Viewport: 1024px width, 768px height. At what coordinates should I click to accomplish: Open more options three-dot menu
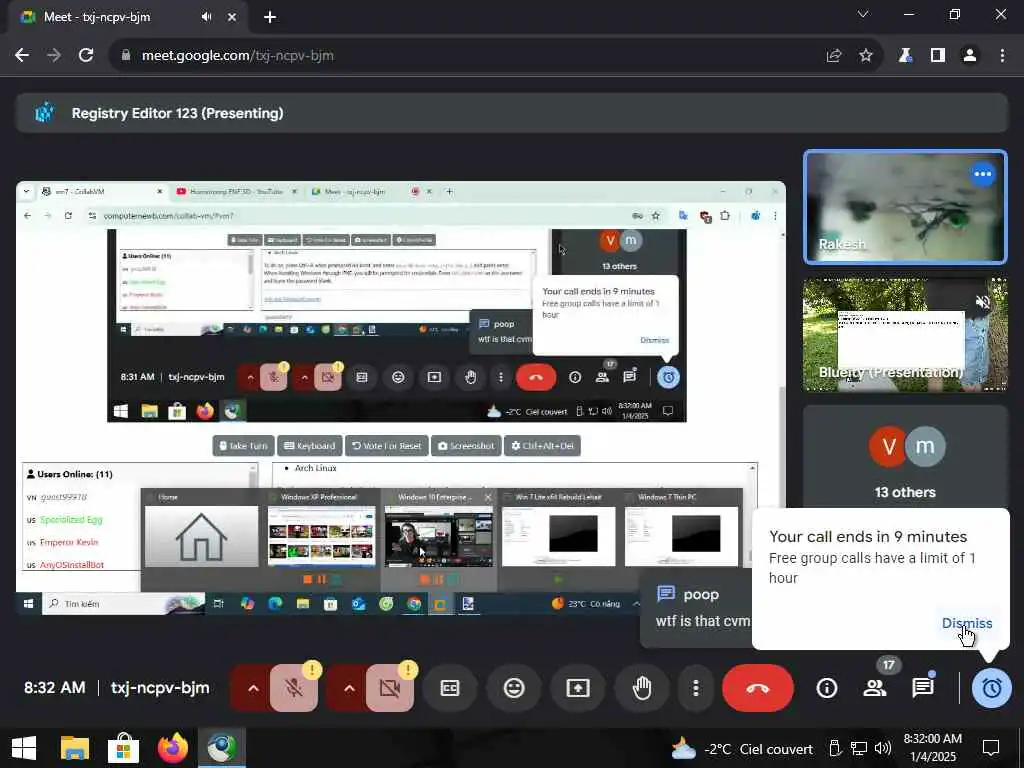click(x=696, y=688)
